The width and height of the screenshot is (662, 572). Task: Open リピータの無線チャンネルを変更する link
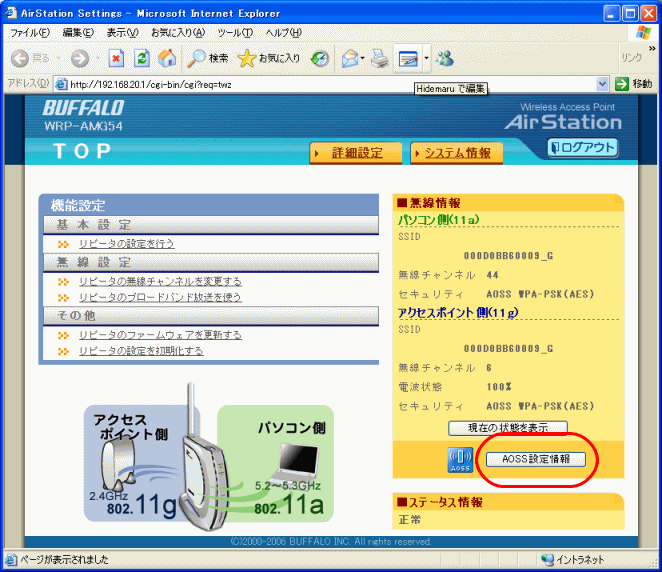(x=160, y=282)
